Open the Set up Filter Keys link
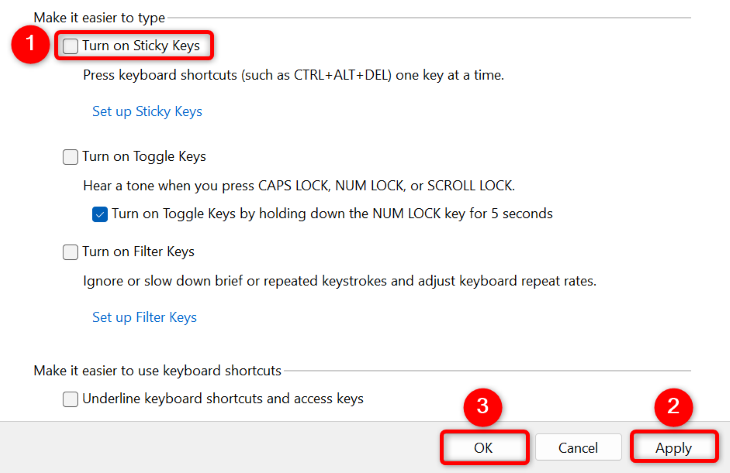 (x=144, y=317)
